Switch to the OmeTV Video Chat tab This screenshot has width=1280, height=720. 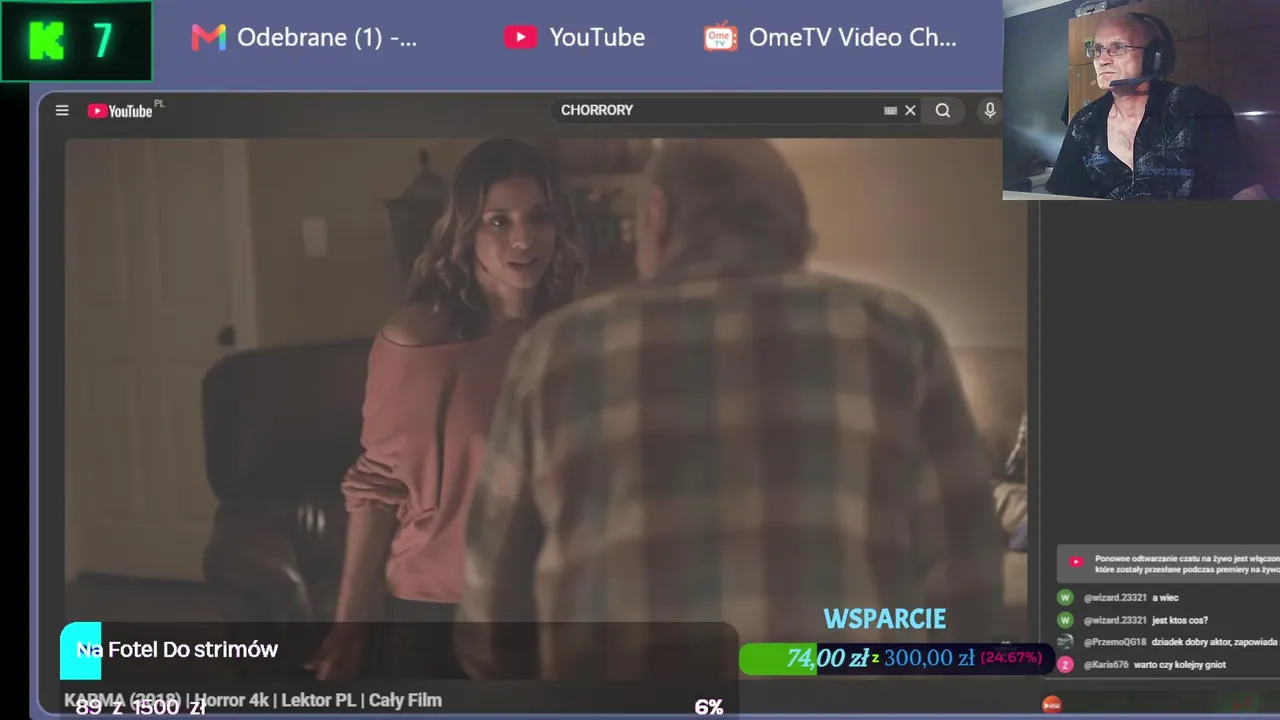[x=830, y=38]
